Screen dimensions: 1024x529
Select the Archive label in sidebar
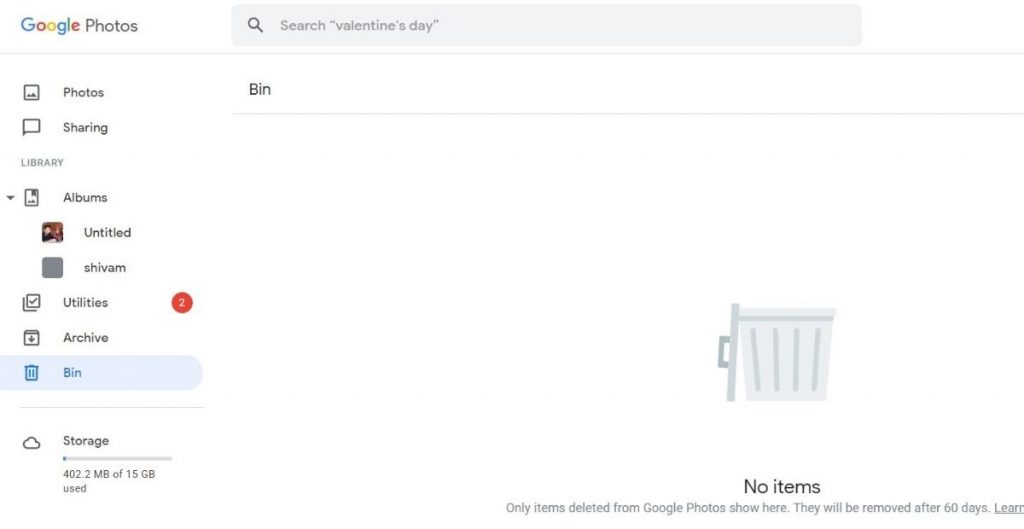pos(85,337)
